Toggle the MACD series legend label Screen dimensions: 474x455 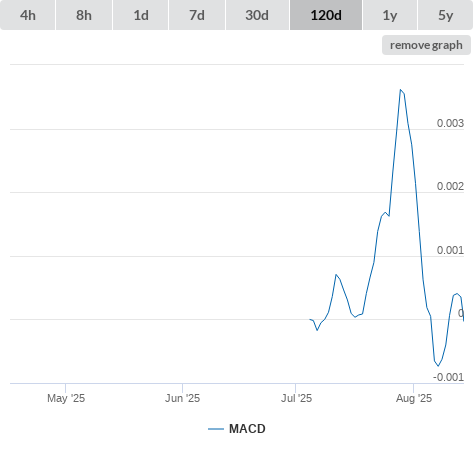[247, 429]
